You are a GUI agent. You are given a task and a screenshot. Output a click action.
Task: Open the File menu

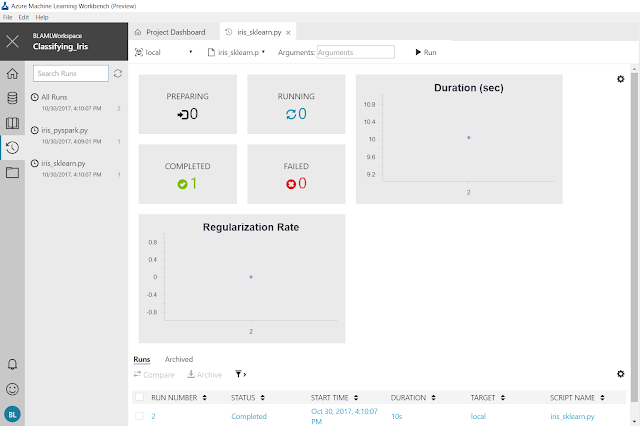coord(7,17)
